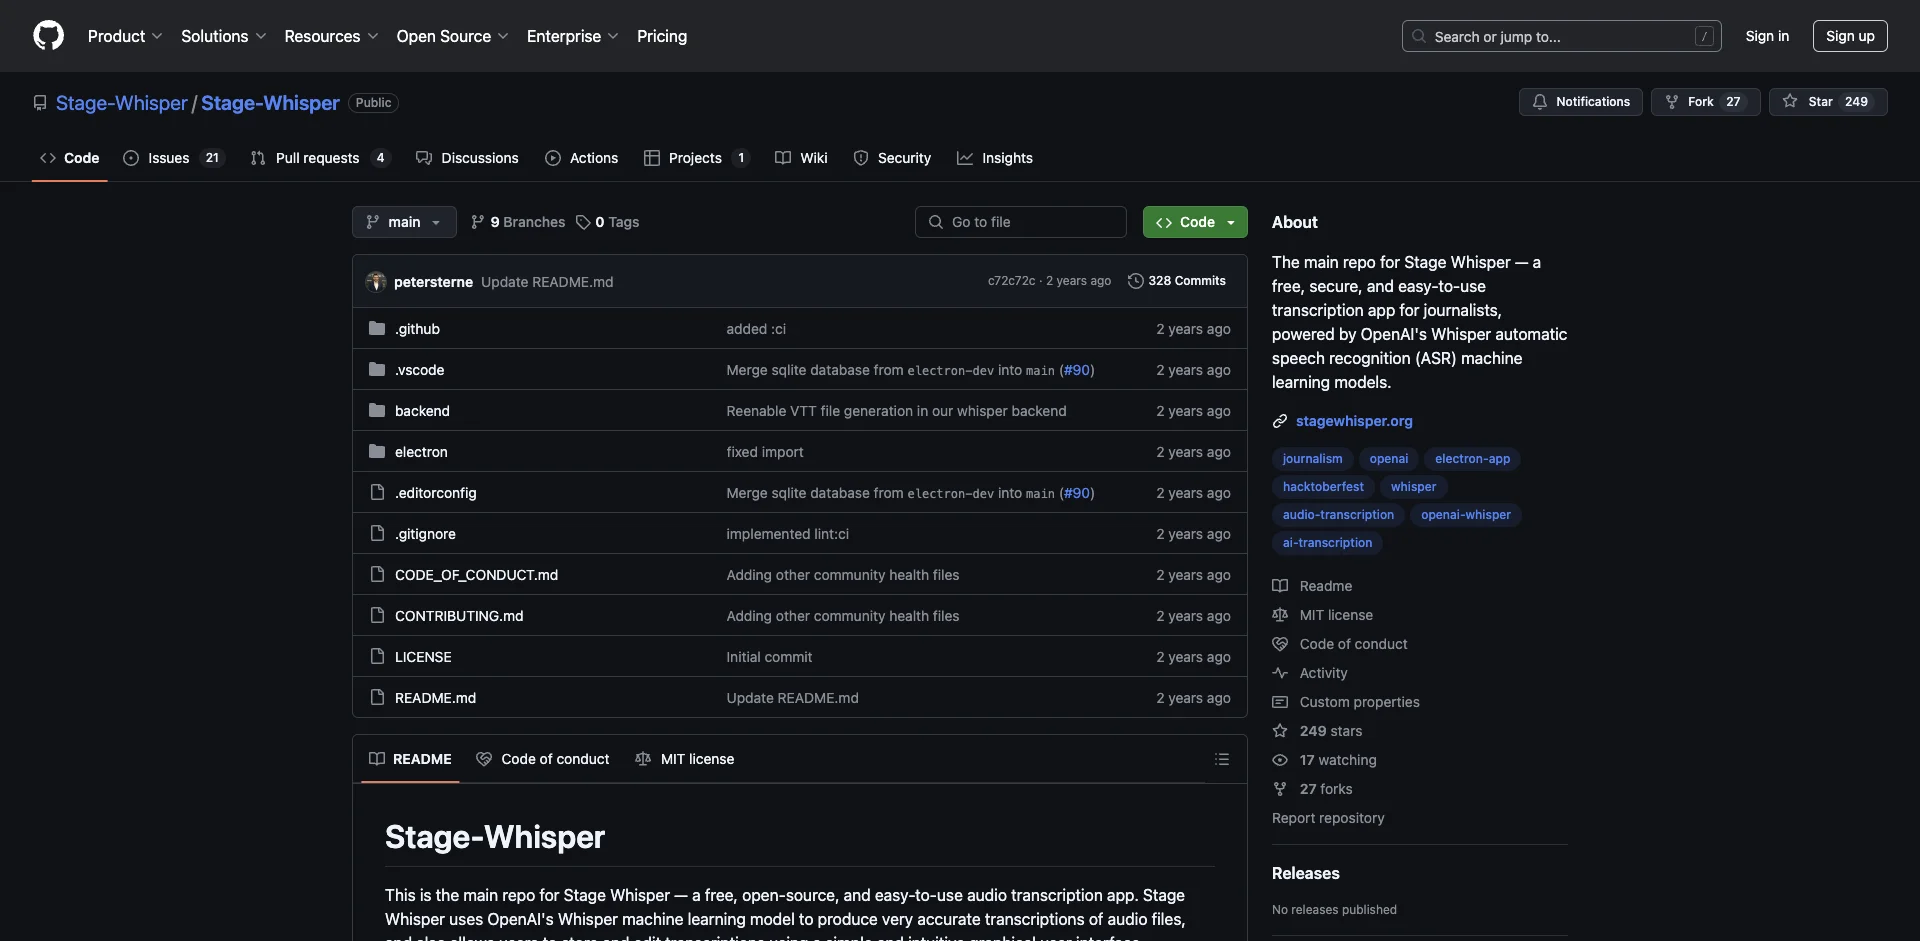Viewport: 1920px width, 941px height.
Task: Click the GitHub logo icon
Action: (x=48, y=36)
